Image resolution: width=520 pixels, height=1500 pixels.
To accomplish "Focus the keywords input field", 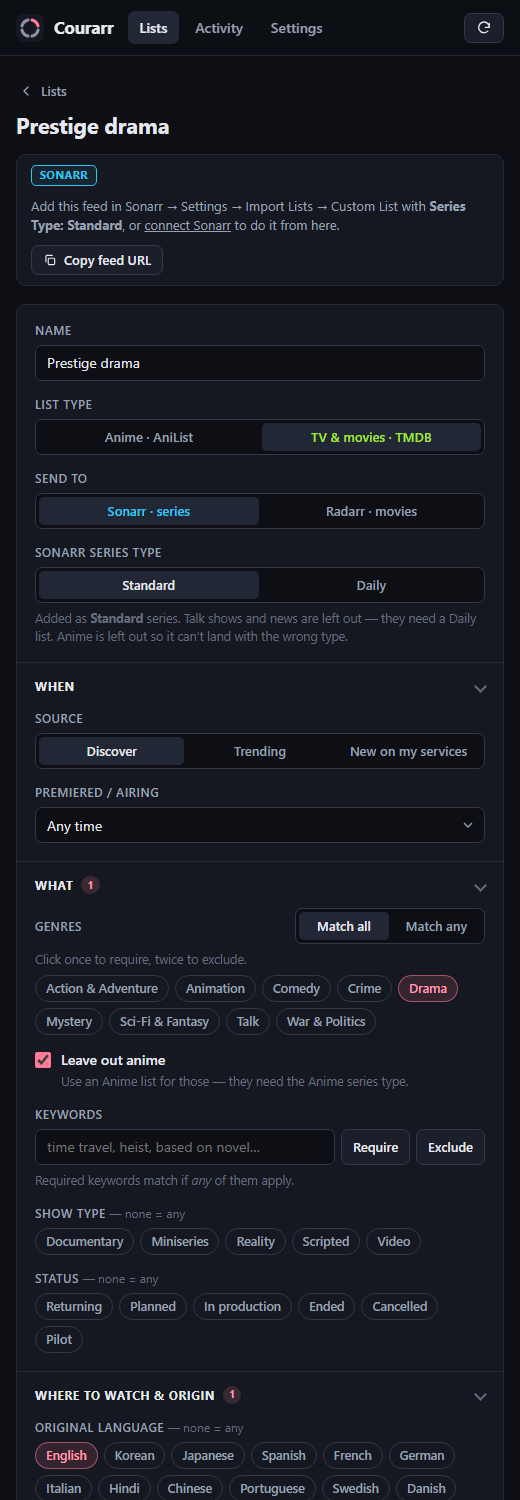I will click(185, 1147).
